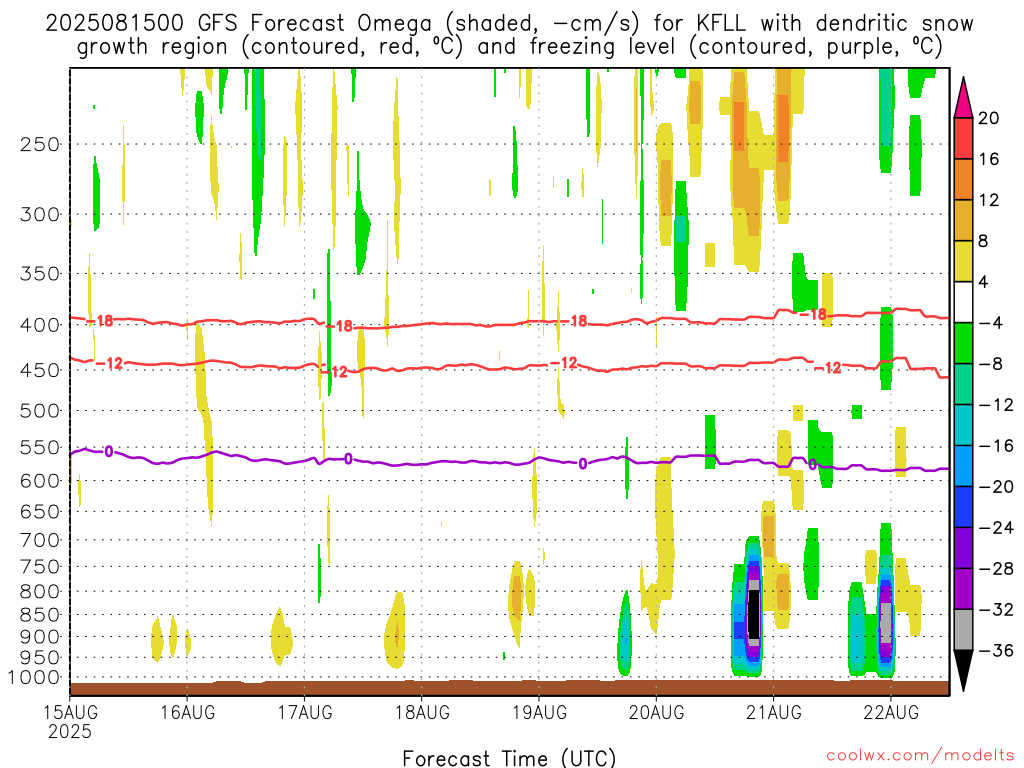Click the yellow color swatch between 4 and 8
The width and height of the screenshot is (1024, 768).
point(963,261)
